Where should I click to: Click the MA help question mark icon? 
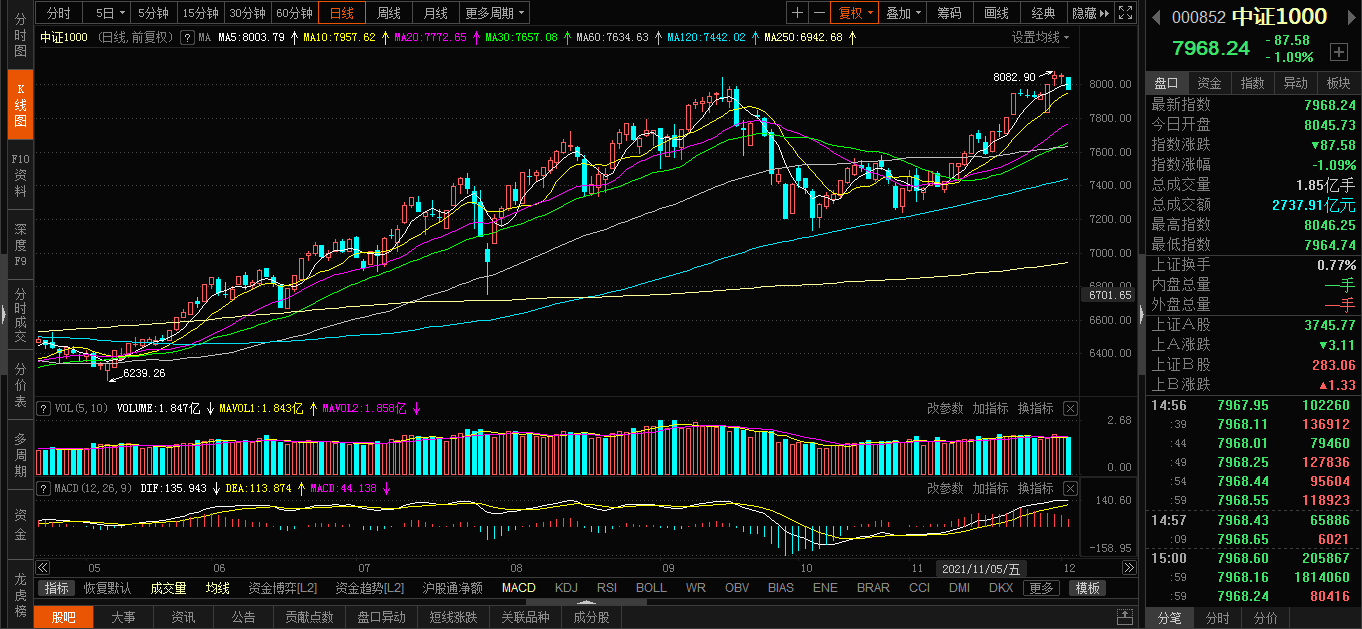(x=187, y=37)
